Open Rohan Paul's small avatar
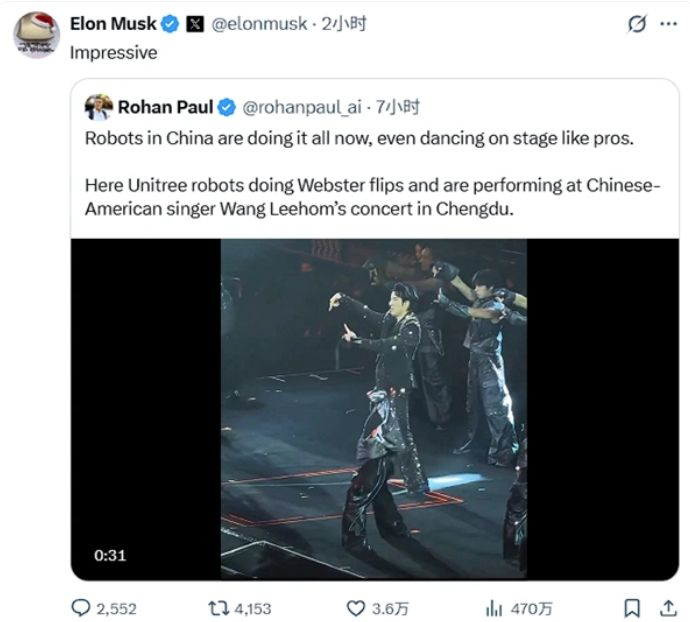Screen dimensions: 690x622 99,107
